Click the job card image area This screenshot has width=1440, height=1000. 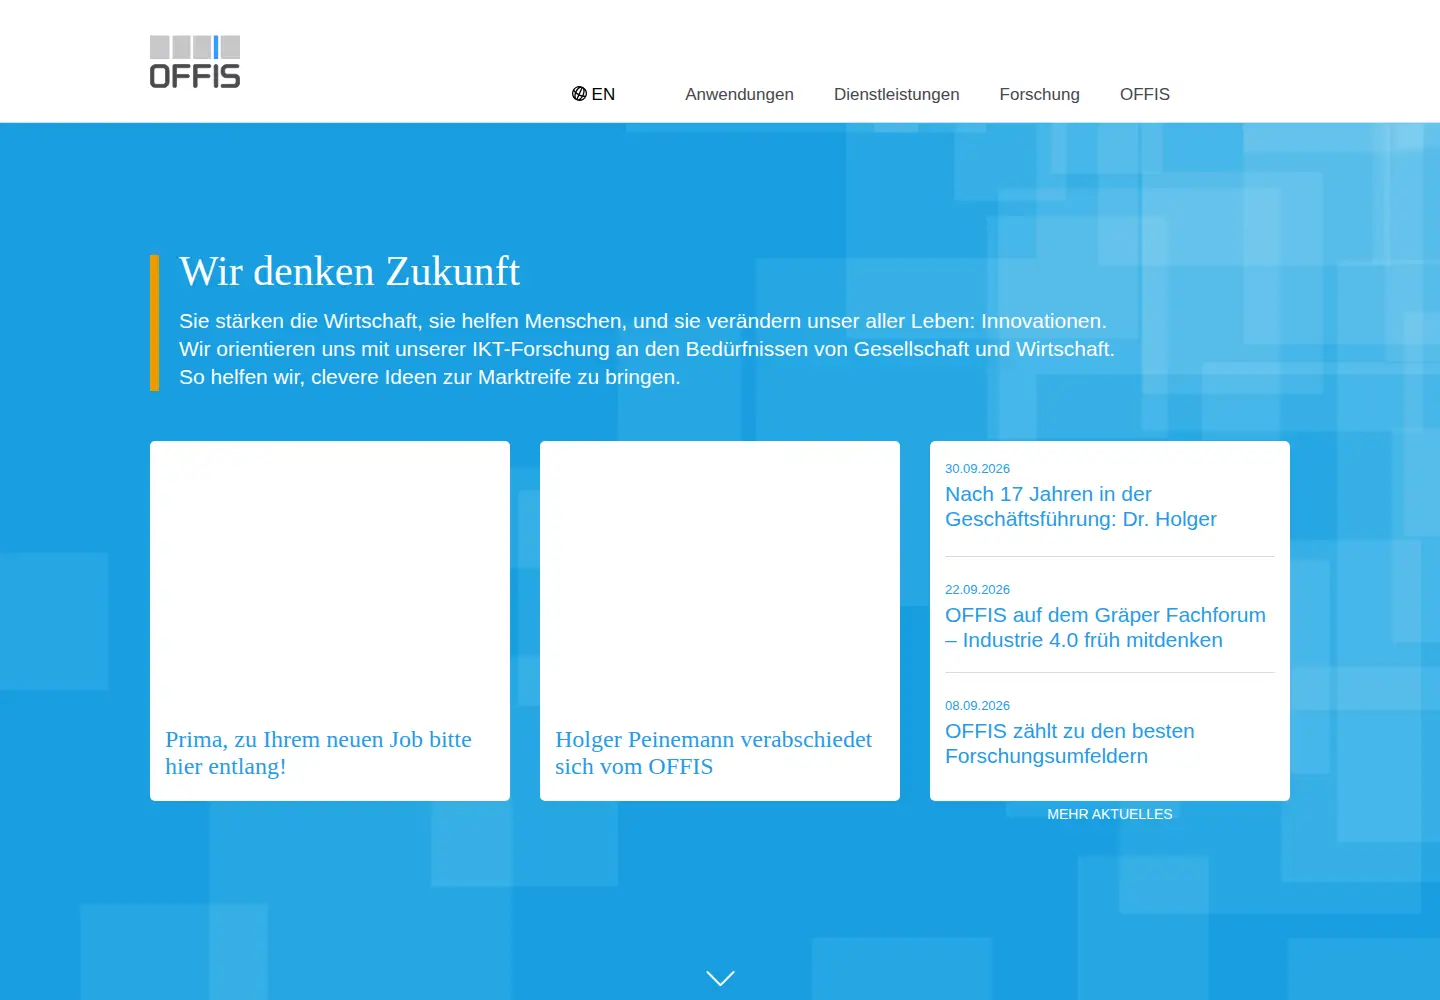click(x=330, y=576)
